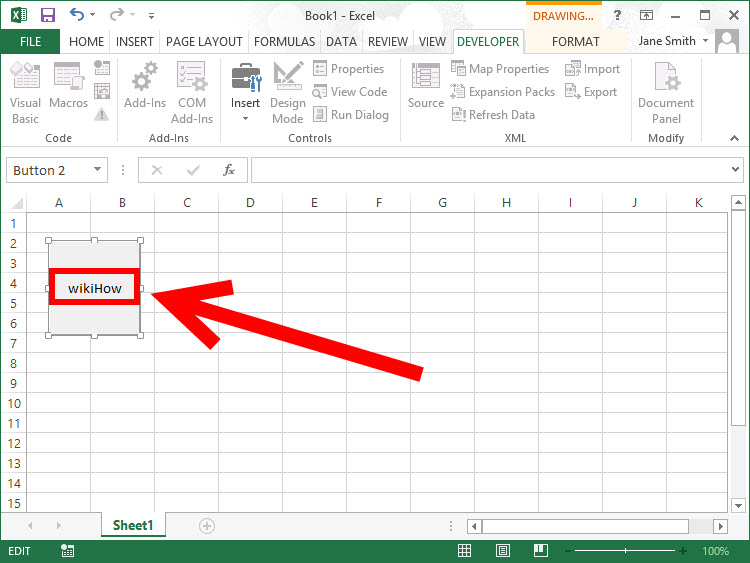Open Insert Function fx

[229, 170]
